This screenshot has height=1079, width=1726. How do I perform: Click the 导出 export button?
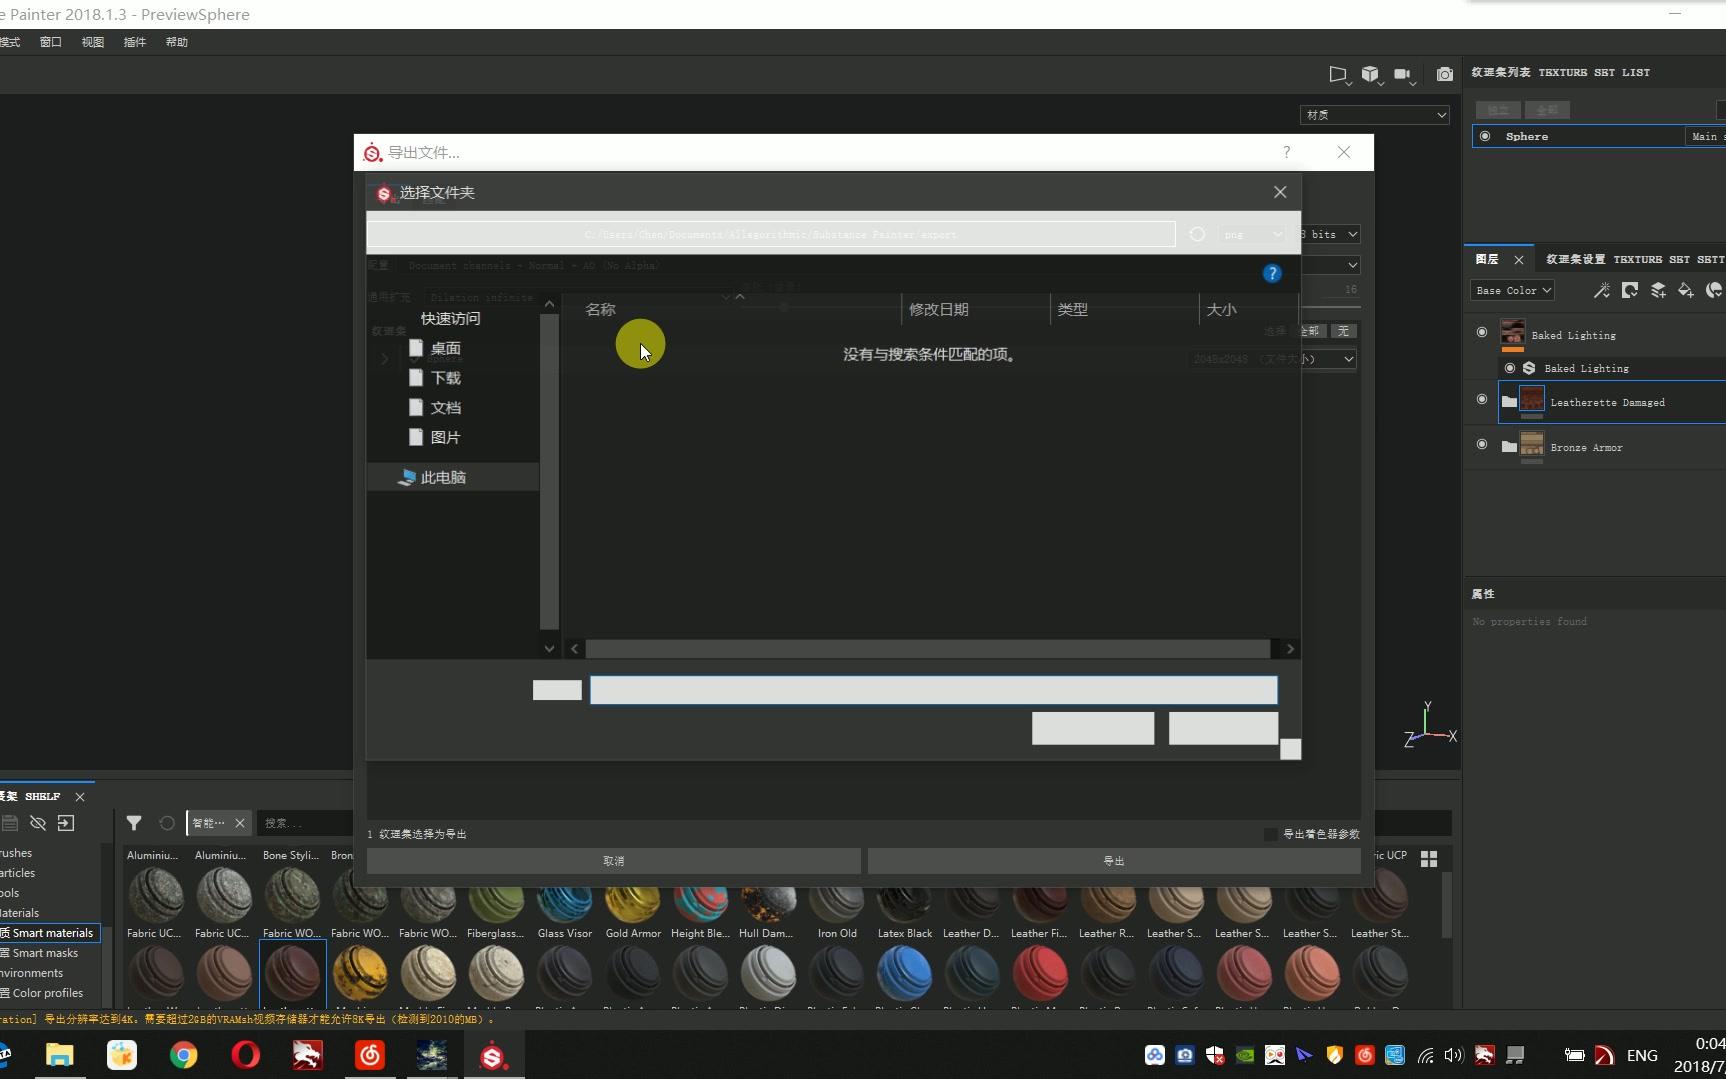coord(1112,860)
